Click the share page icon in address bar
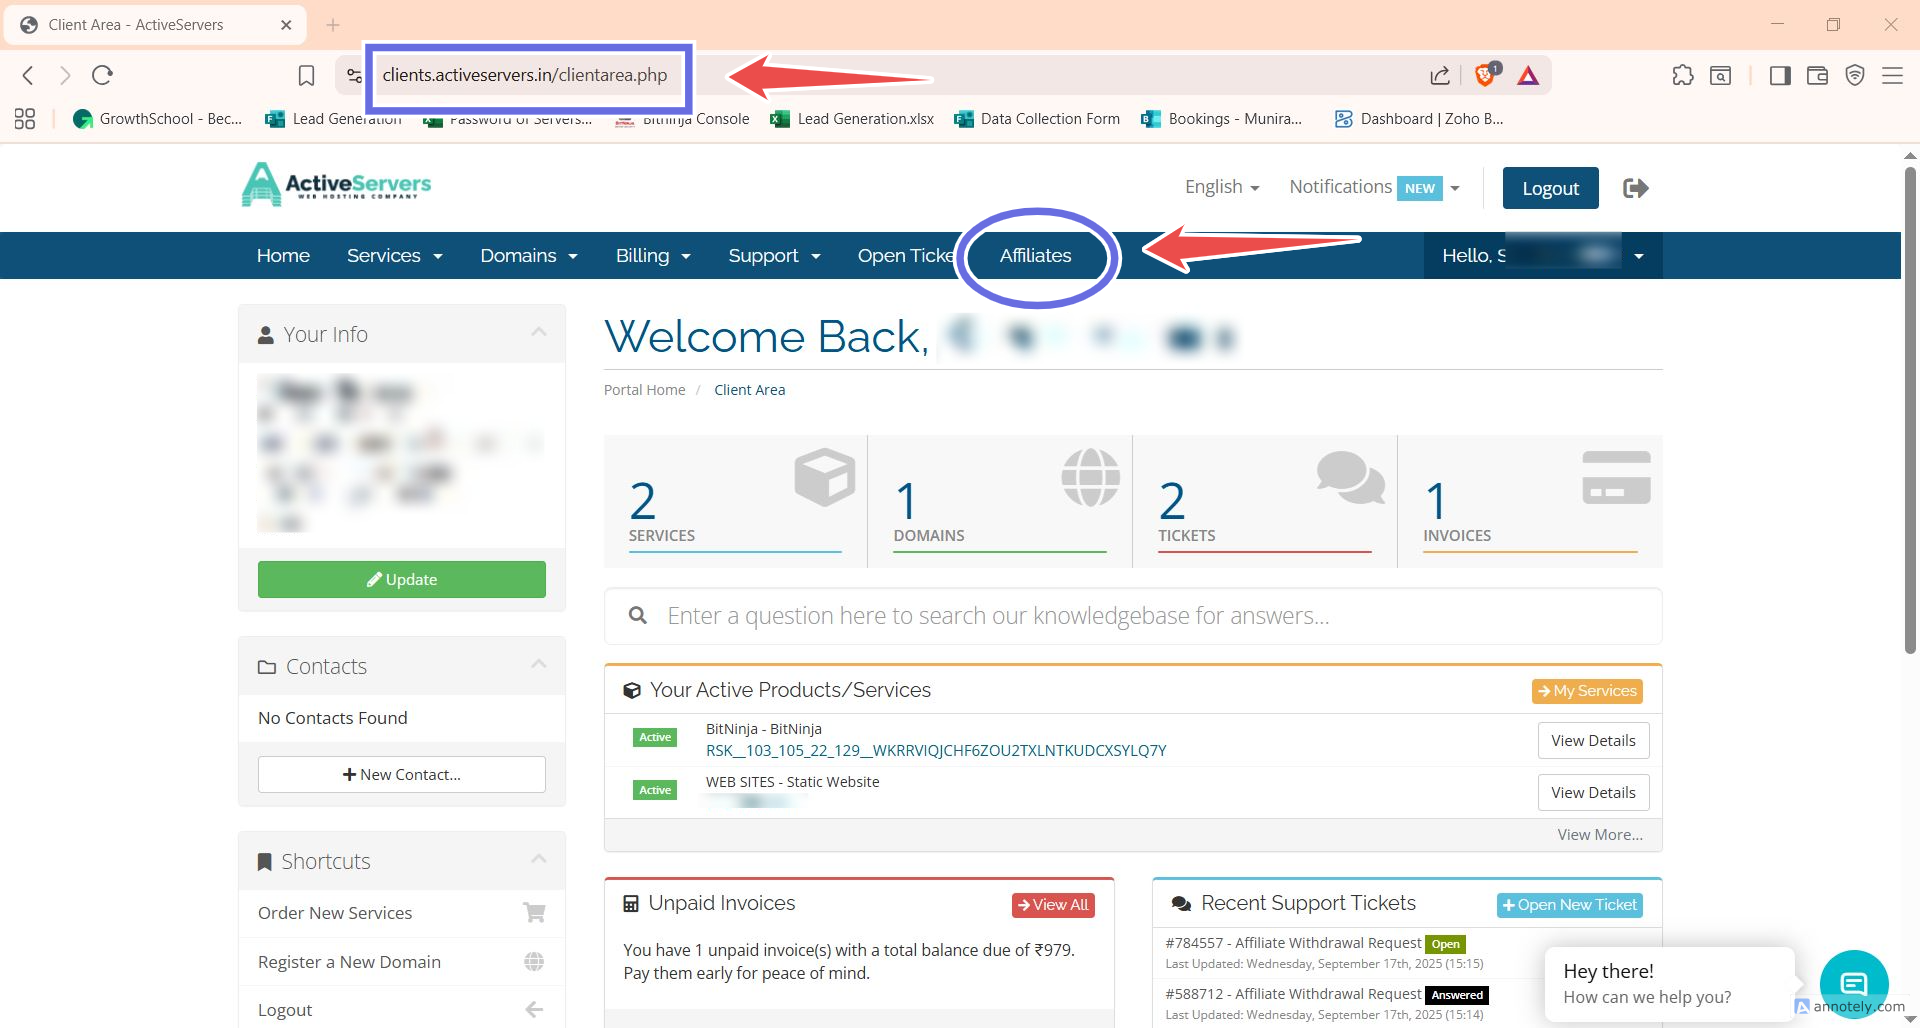The height and width of the screenshot is (1028, 1920). click(x=1440, y=75)
